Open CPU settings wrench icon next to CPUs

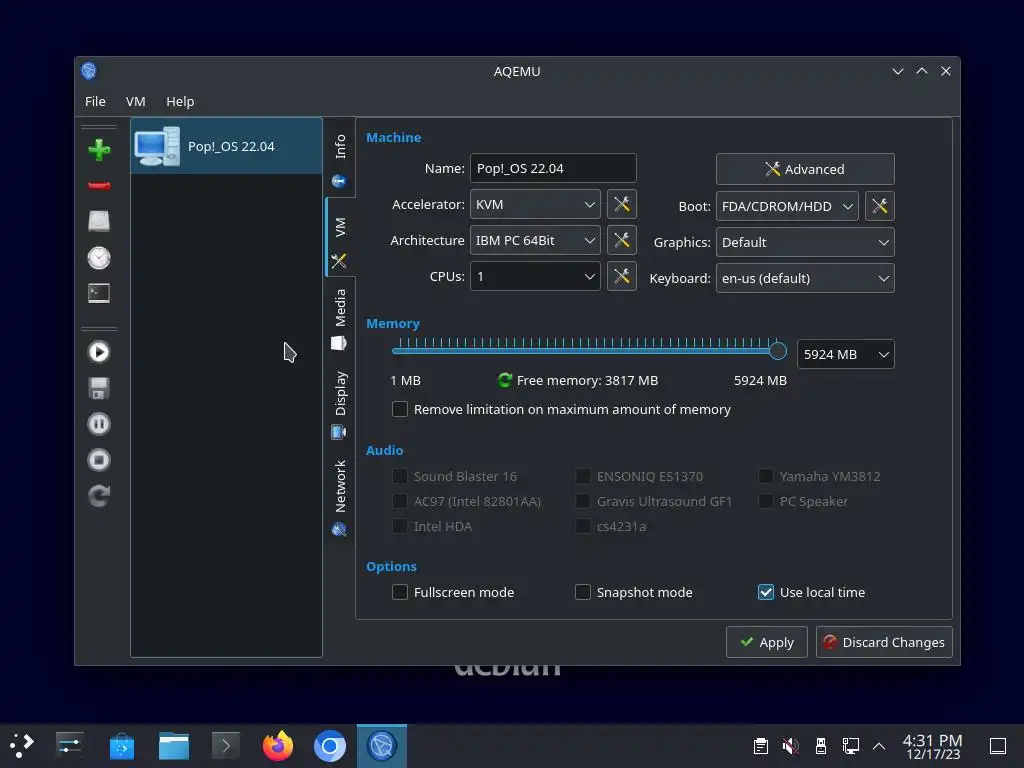point(622,276)
